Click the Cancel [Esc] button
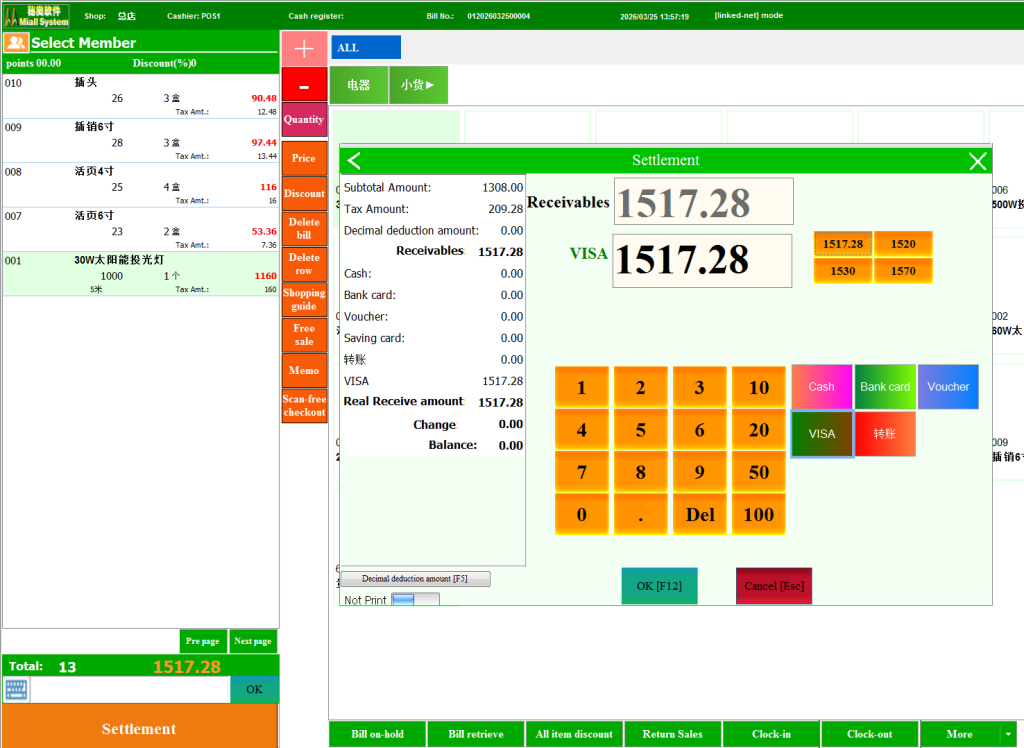 point(774,586)
